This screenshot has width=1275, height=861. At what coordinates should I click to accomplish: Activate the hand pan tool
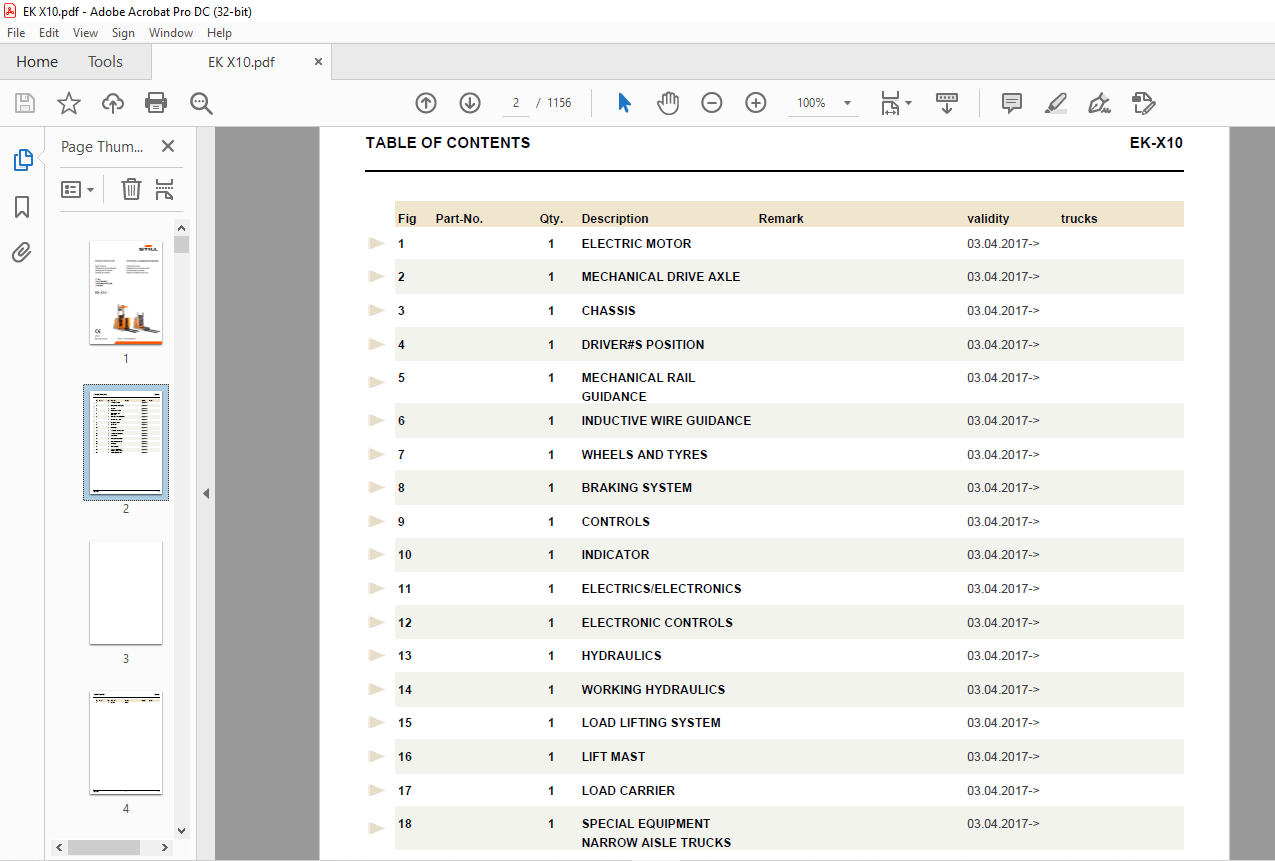(668, 103)
